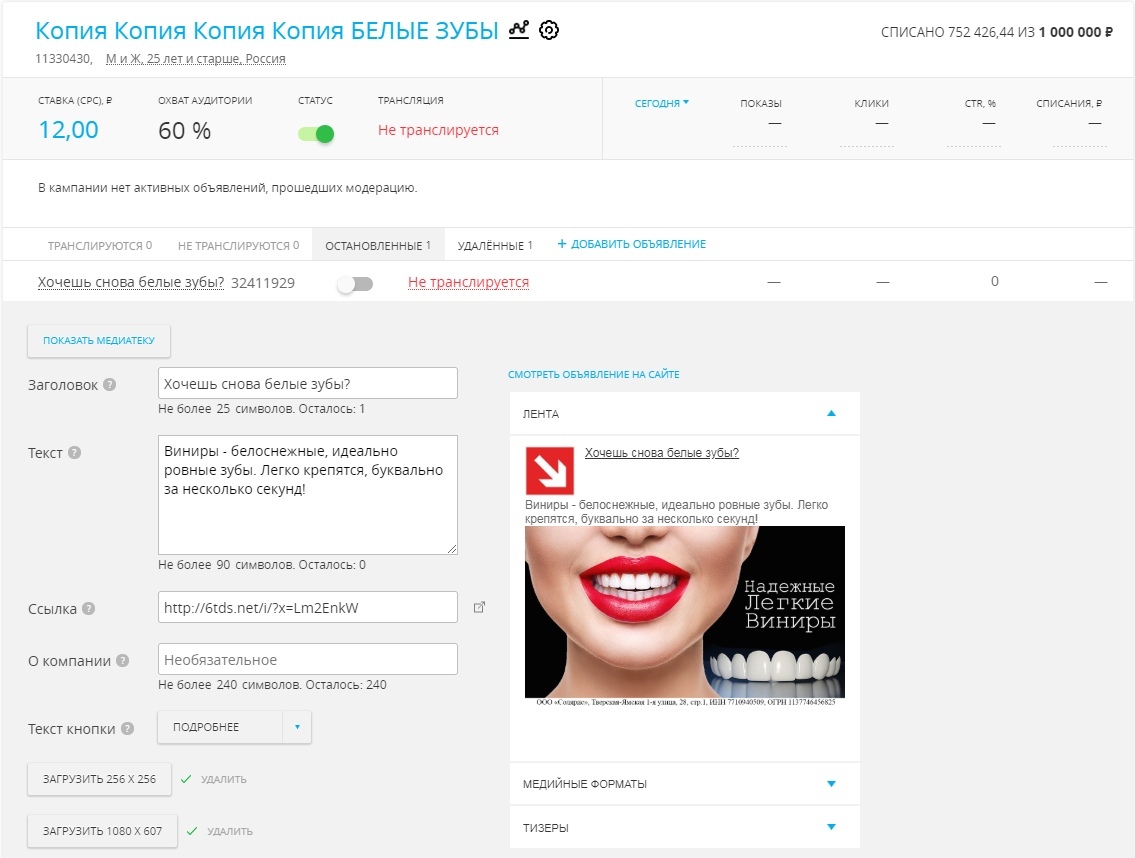The width and height of the screenshot is (1135, 858).
Task: Click Загрузить 1080 x 607 button
Action: click(x=102, y=831)
